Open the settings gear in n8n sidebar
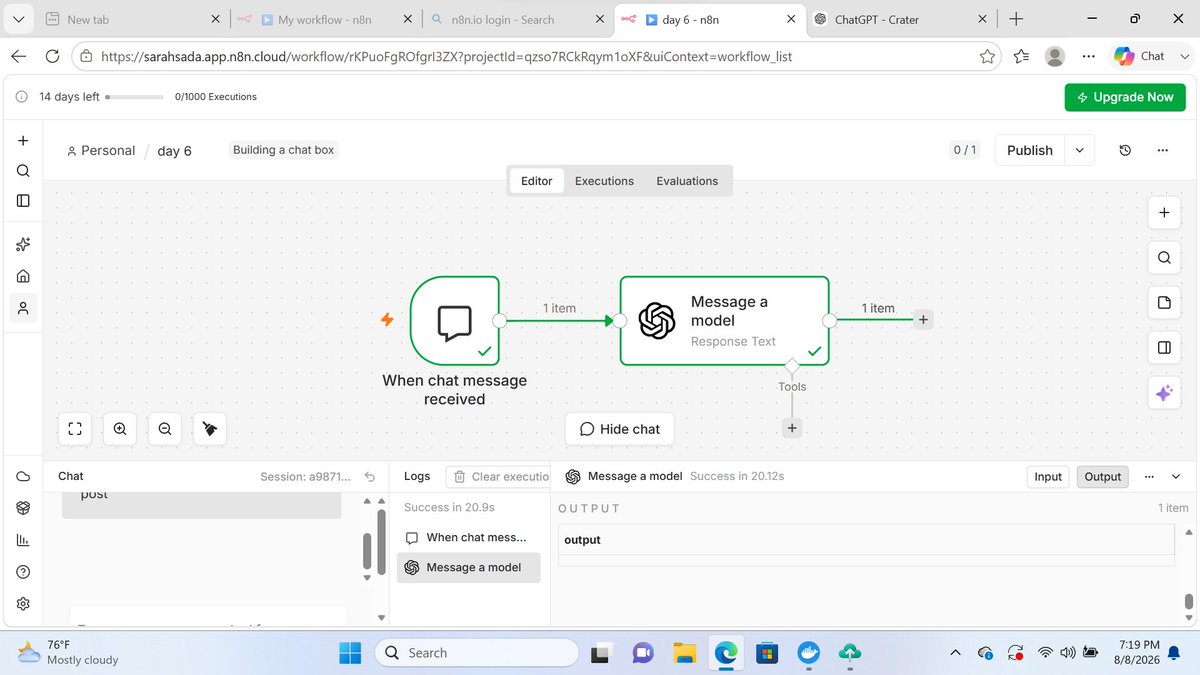The height and width of the screenshot is (675, 1200). click(x=23, y=604)
